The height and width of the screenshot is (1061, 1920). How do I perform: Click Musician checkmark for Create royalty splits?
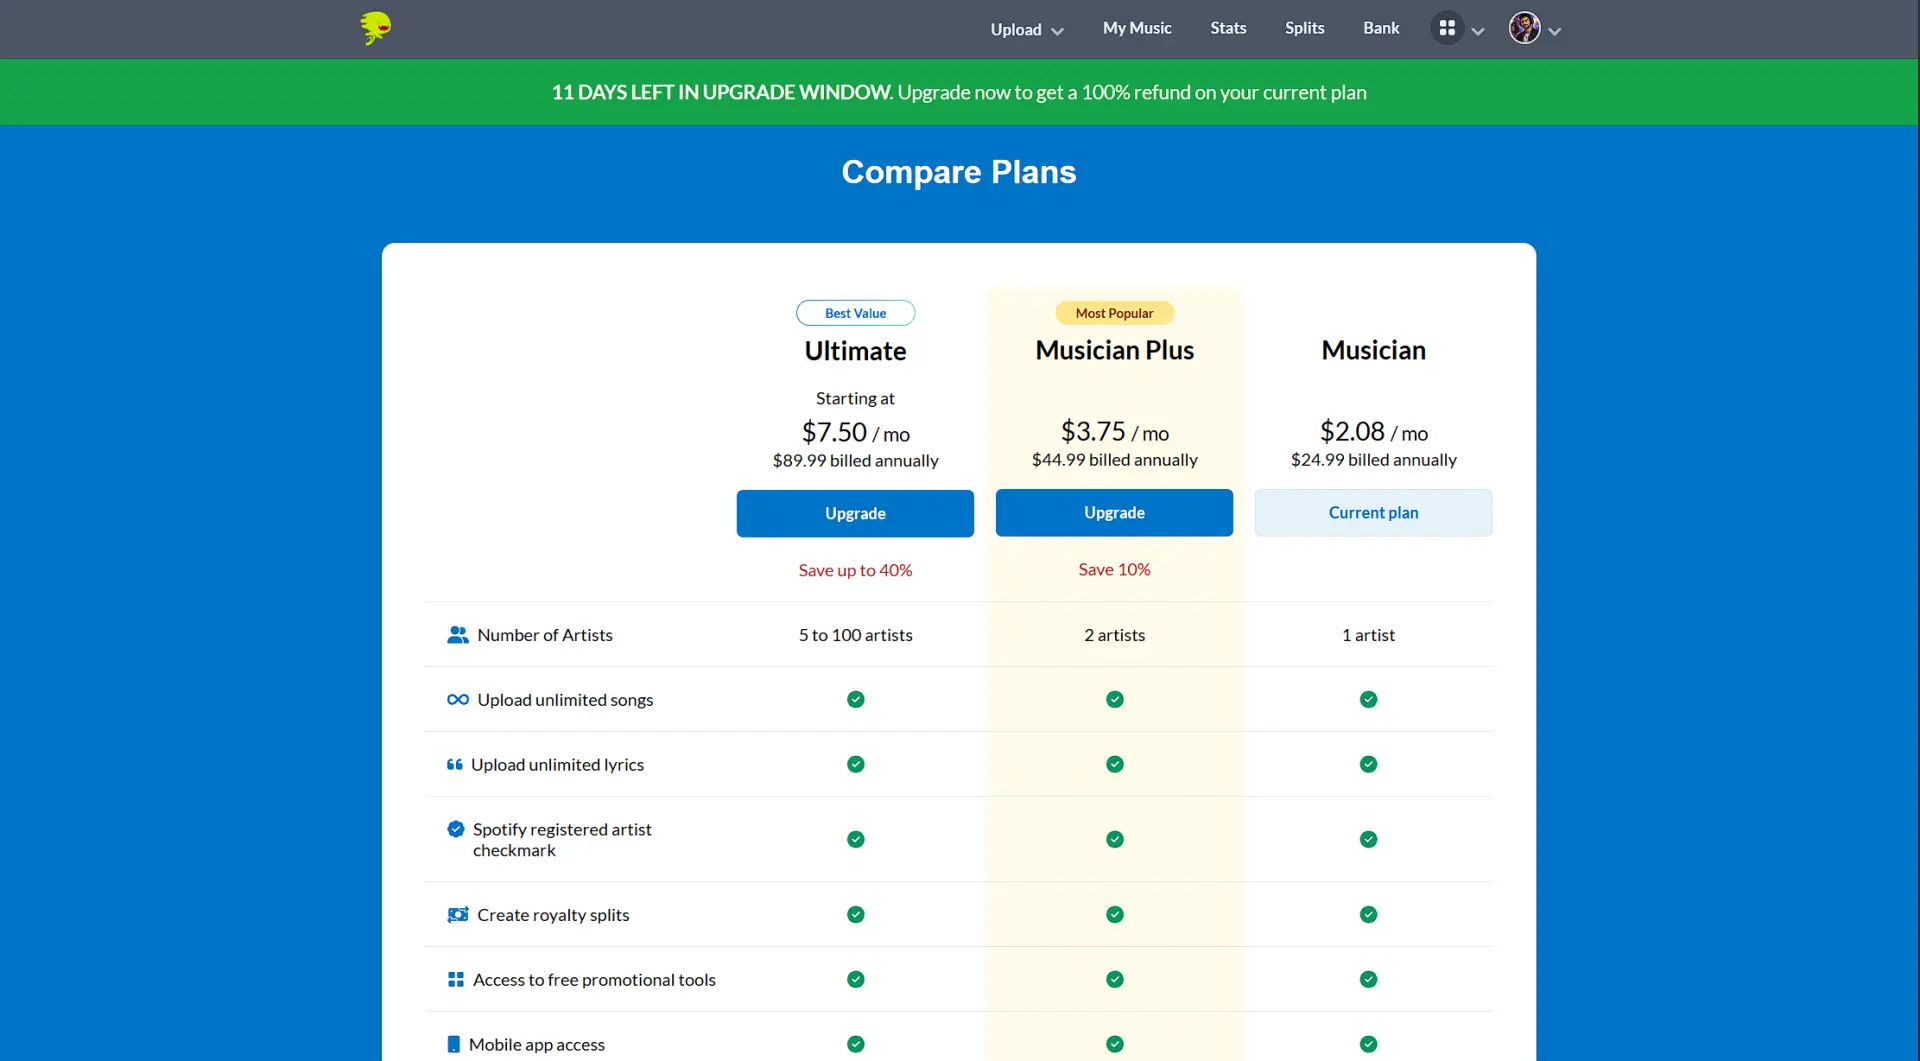(1369, 915)
